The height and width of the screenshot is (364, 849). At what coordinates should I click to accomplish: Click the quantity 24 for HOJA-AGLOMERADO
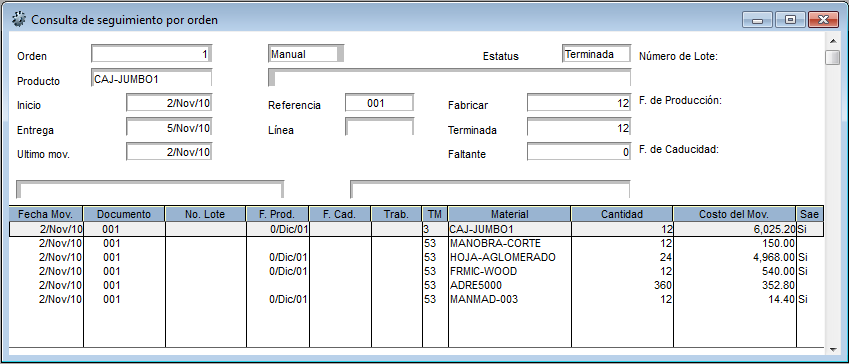(x=666, y=257)
